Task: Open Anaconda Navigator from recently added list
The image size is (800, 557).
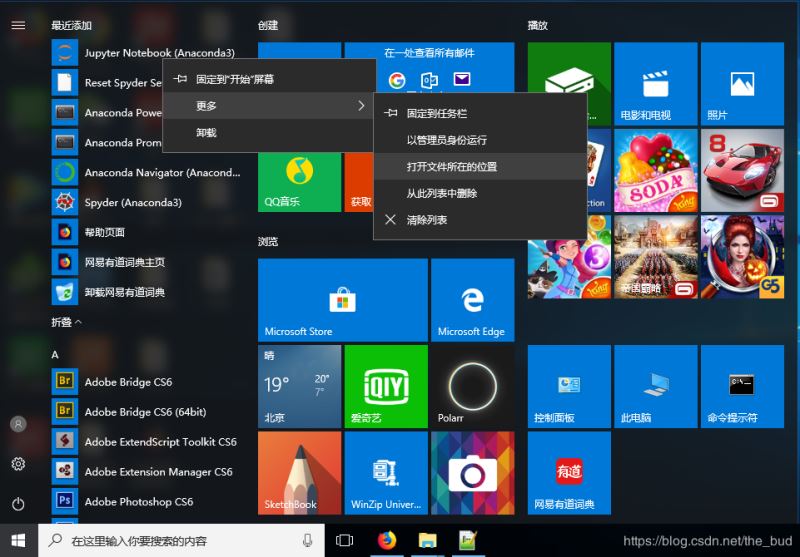Action: click(x=147, y=172)
